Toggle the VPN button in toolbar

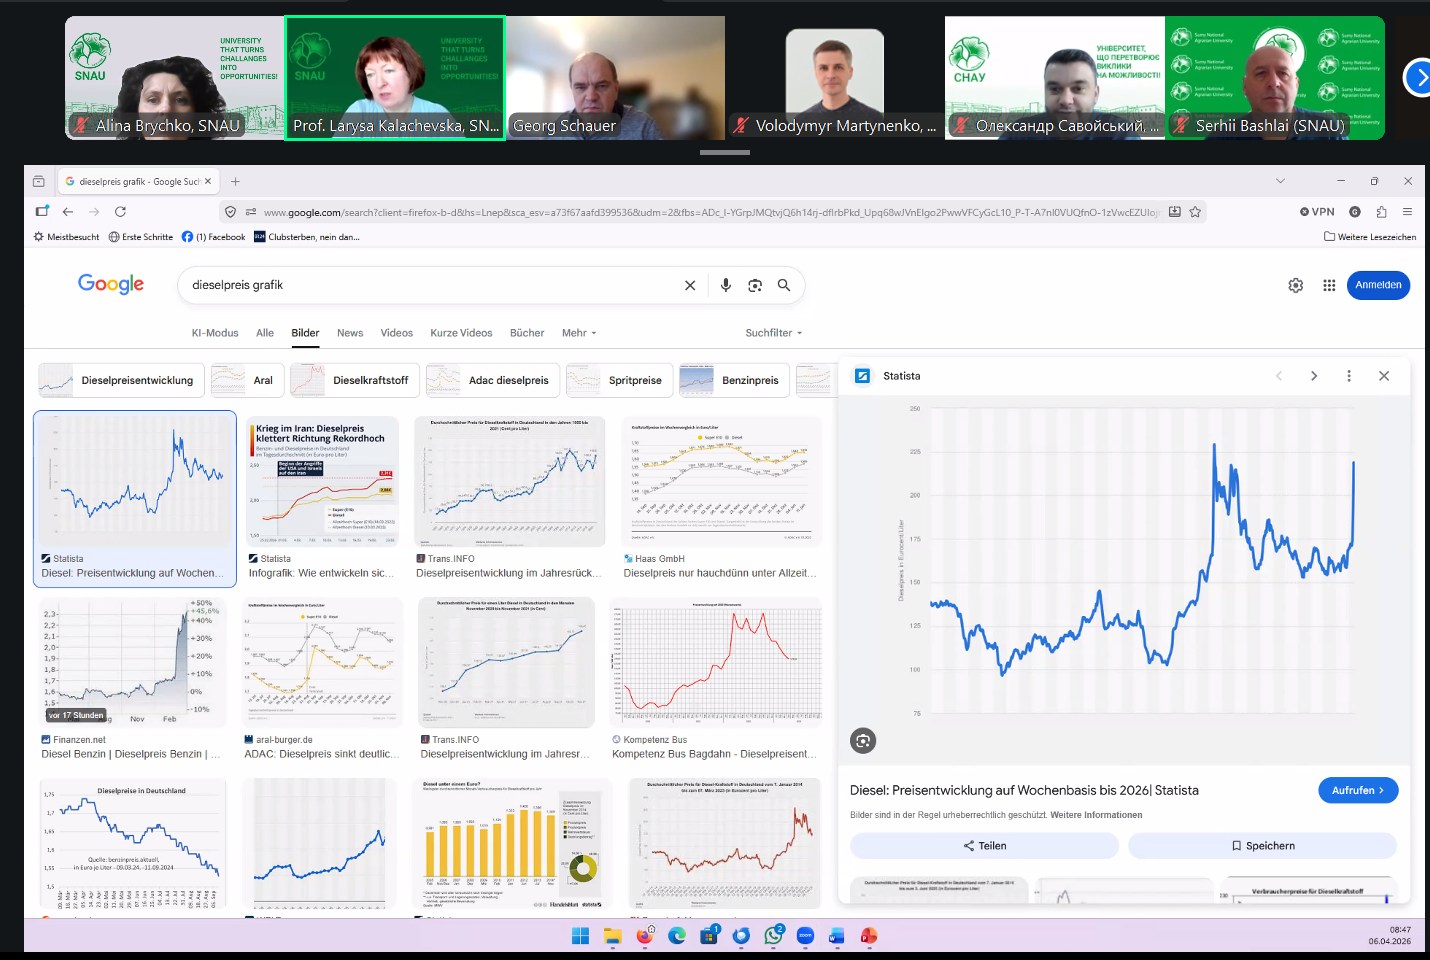pos(1317,212)
